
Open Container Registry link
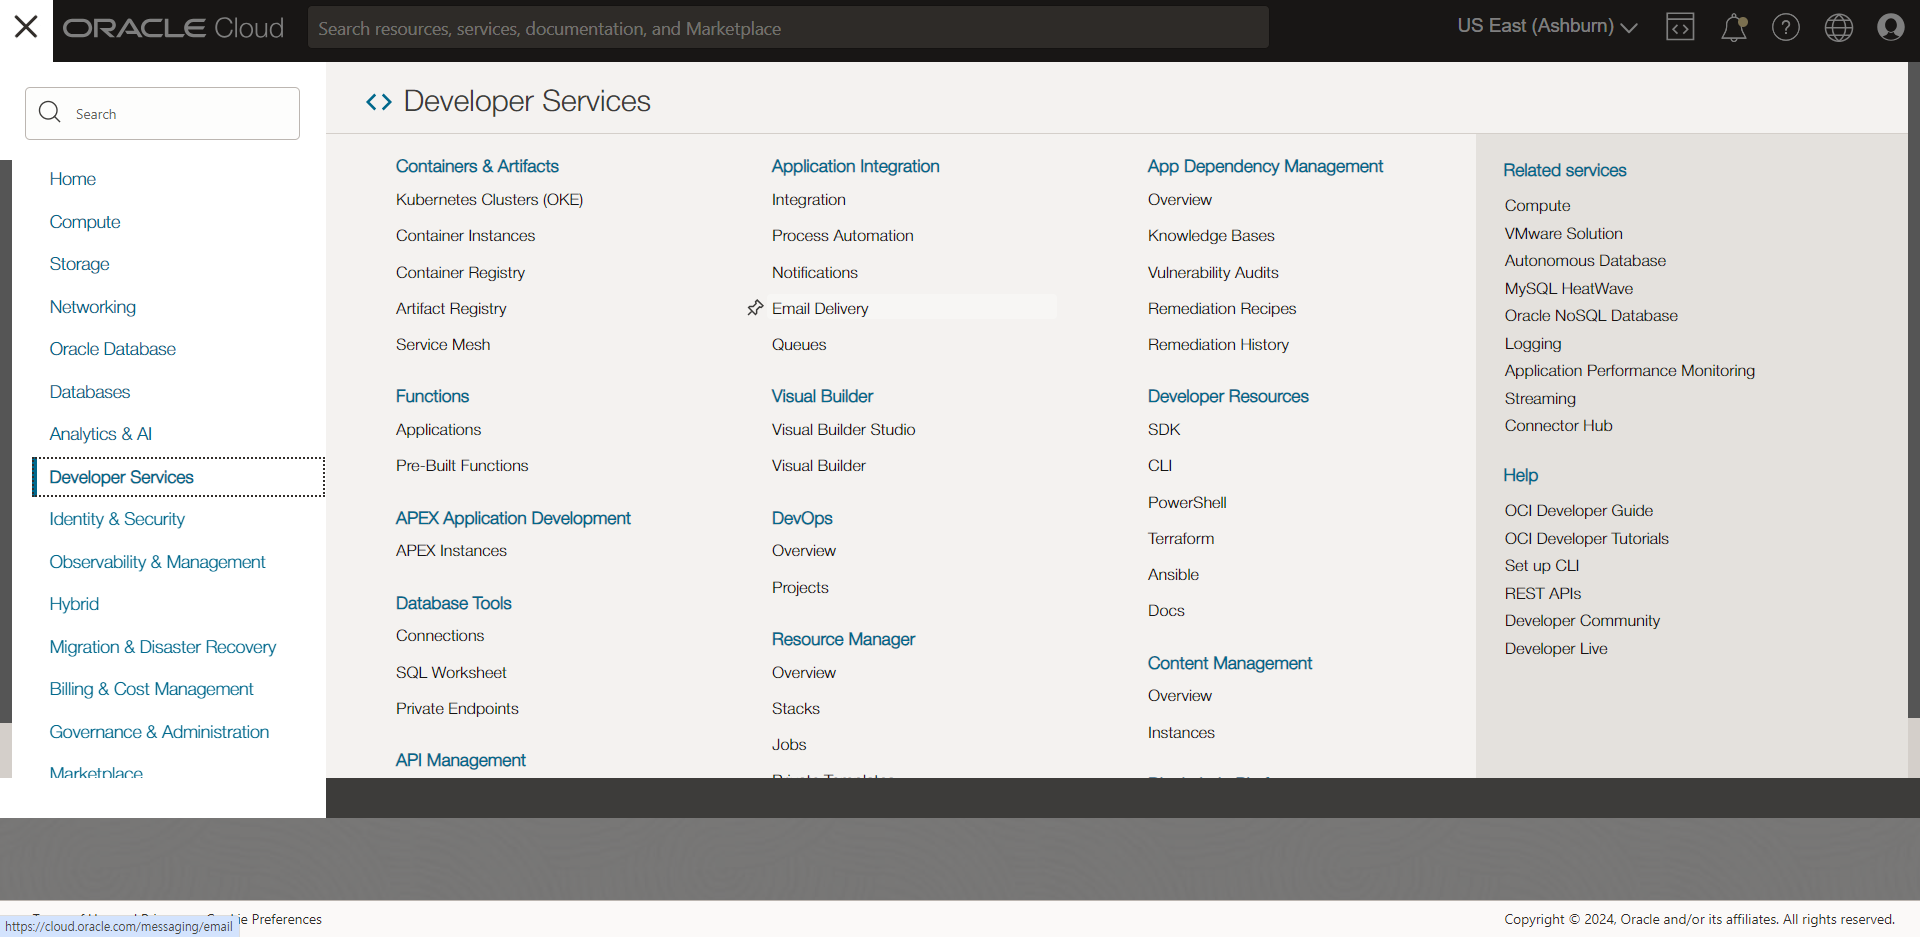click(x=460, y=272)
